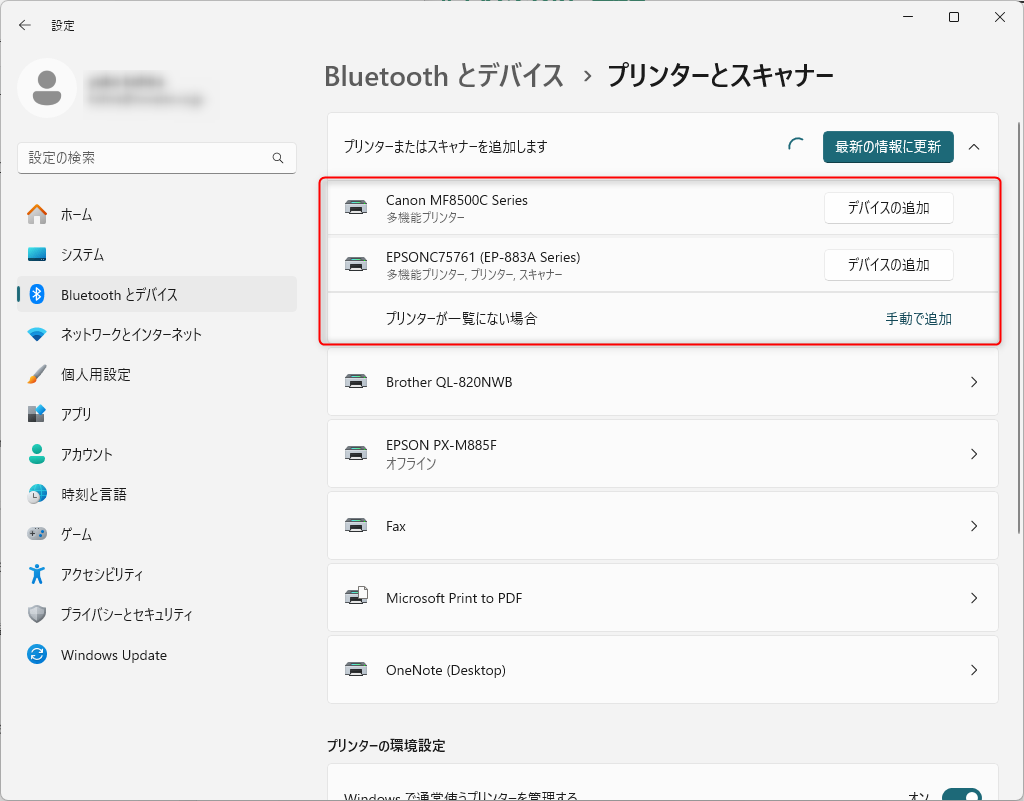Toggle the Windows default printer management switch

pos(962,794)
